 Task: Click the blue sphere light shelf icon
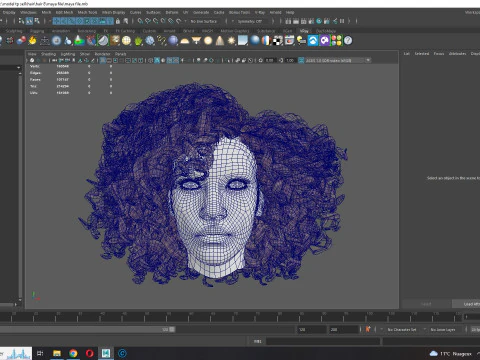pyautogui.click(x=173, y=40)
